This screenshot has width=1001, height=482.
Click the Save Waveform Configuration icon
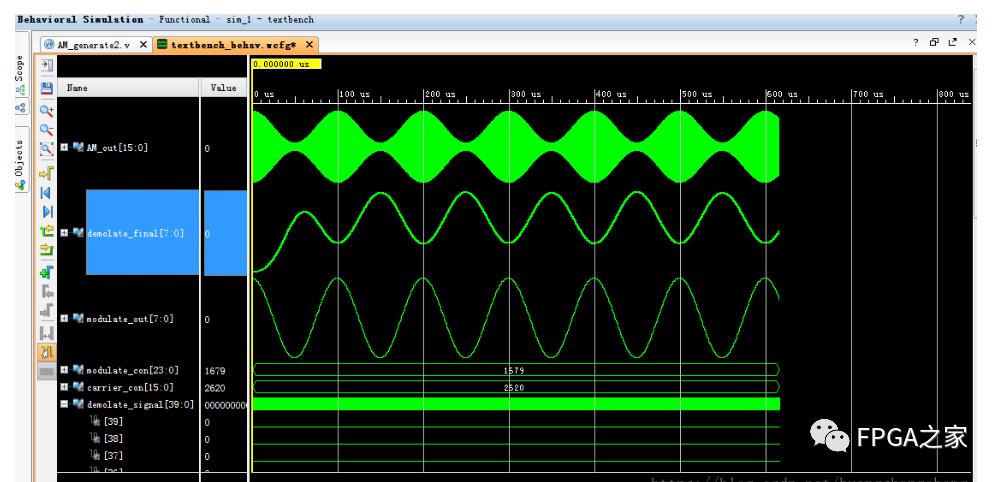click(46, 88)
